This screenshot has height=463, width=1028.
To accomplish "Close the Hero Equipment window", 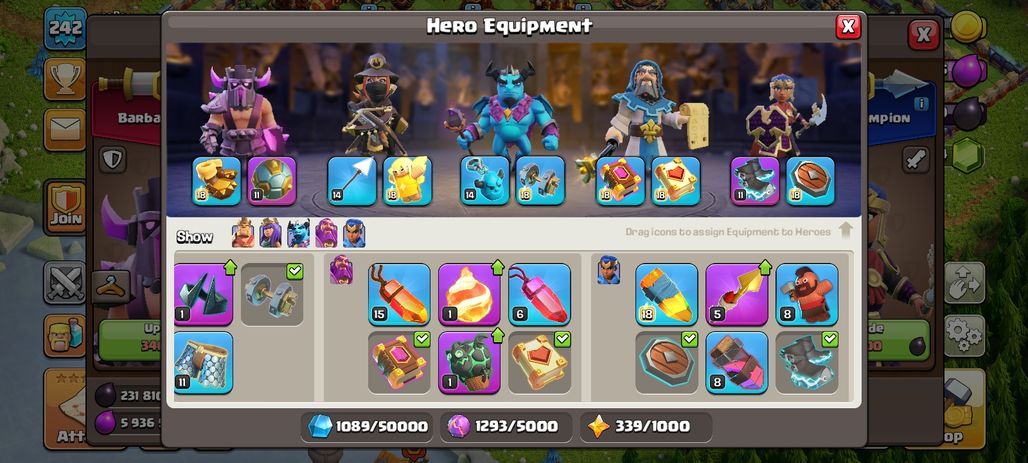I will click(848, 26).
